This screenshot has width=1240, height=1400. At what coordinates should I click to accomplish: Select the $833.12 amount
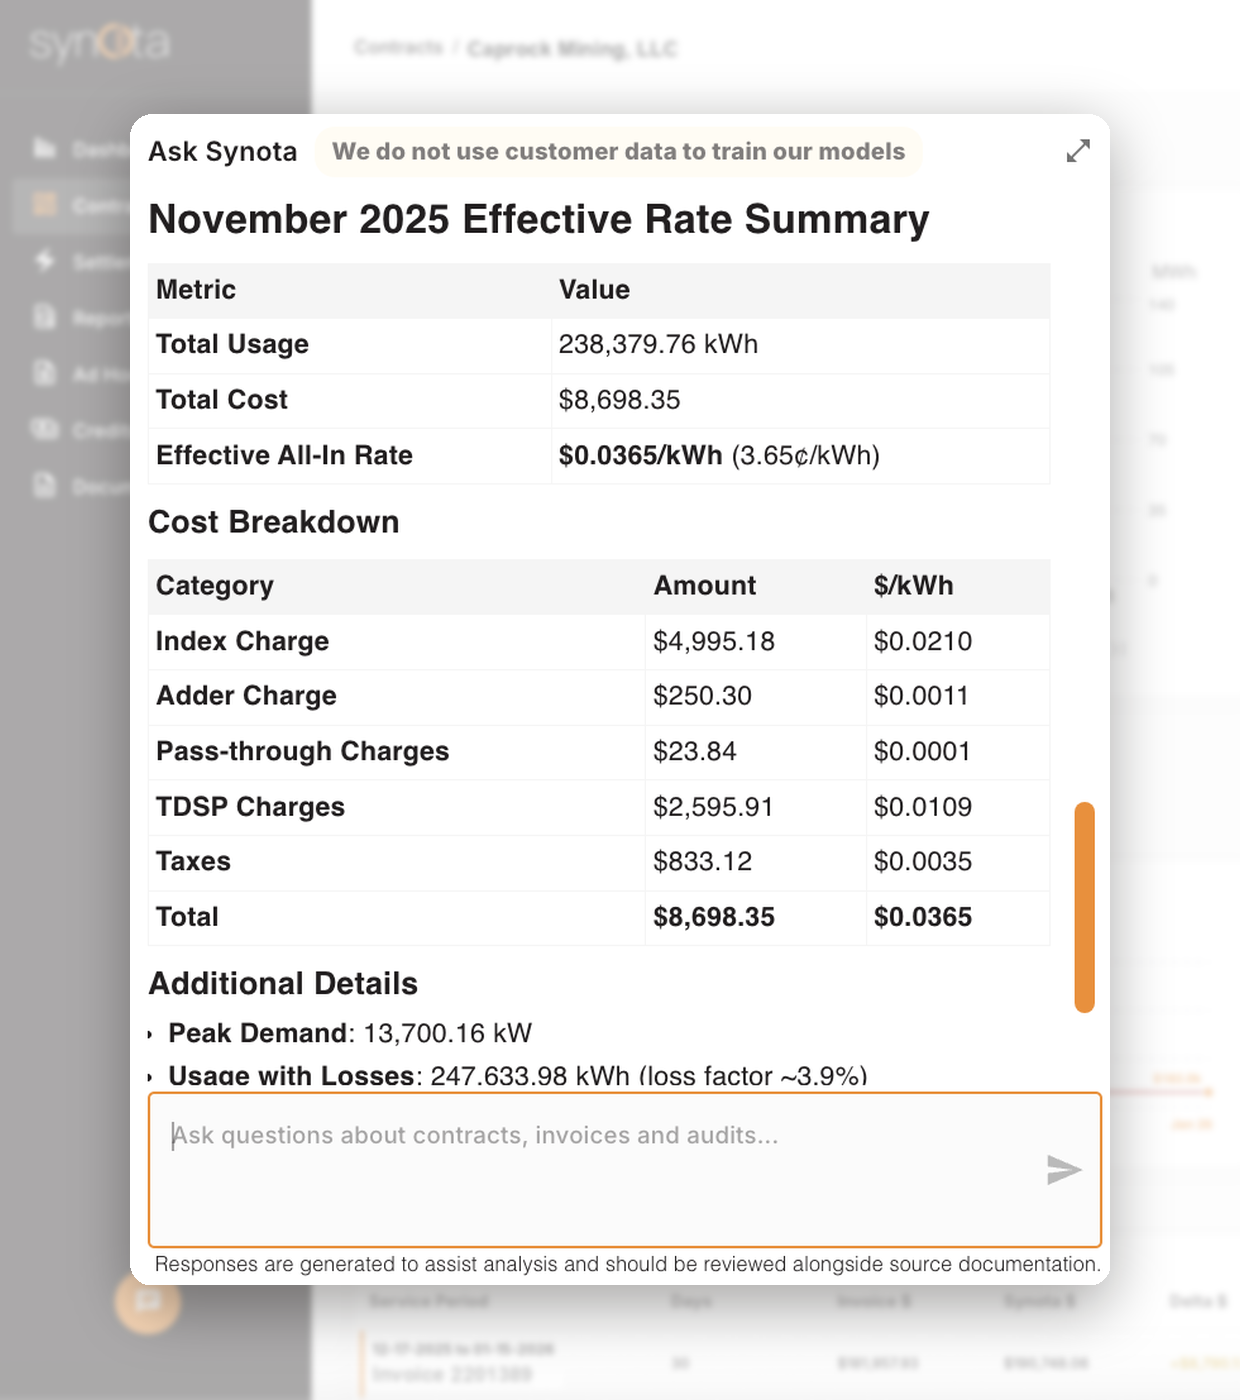click(702, 862)
